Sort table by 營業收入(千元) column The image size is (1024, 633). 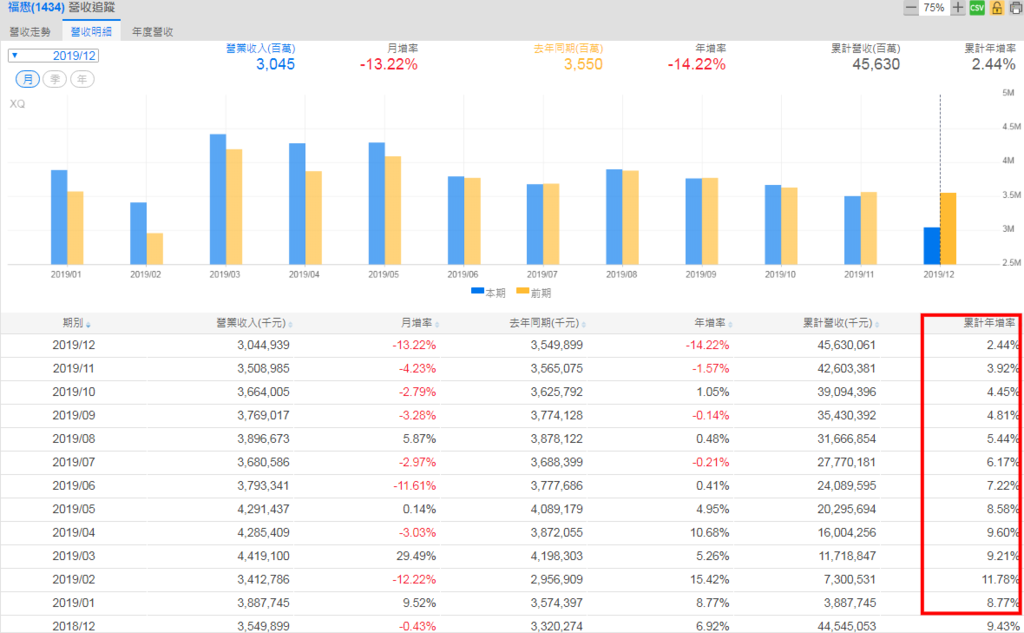[x=254, y=323]
